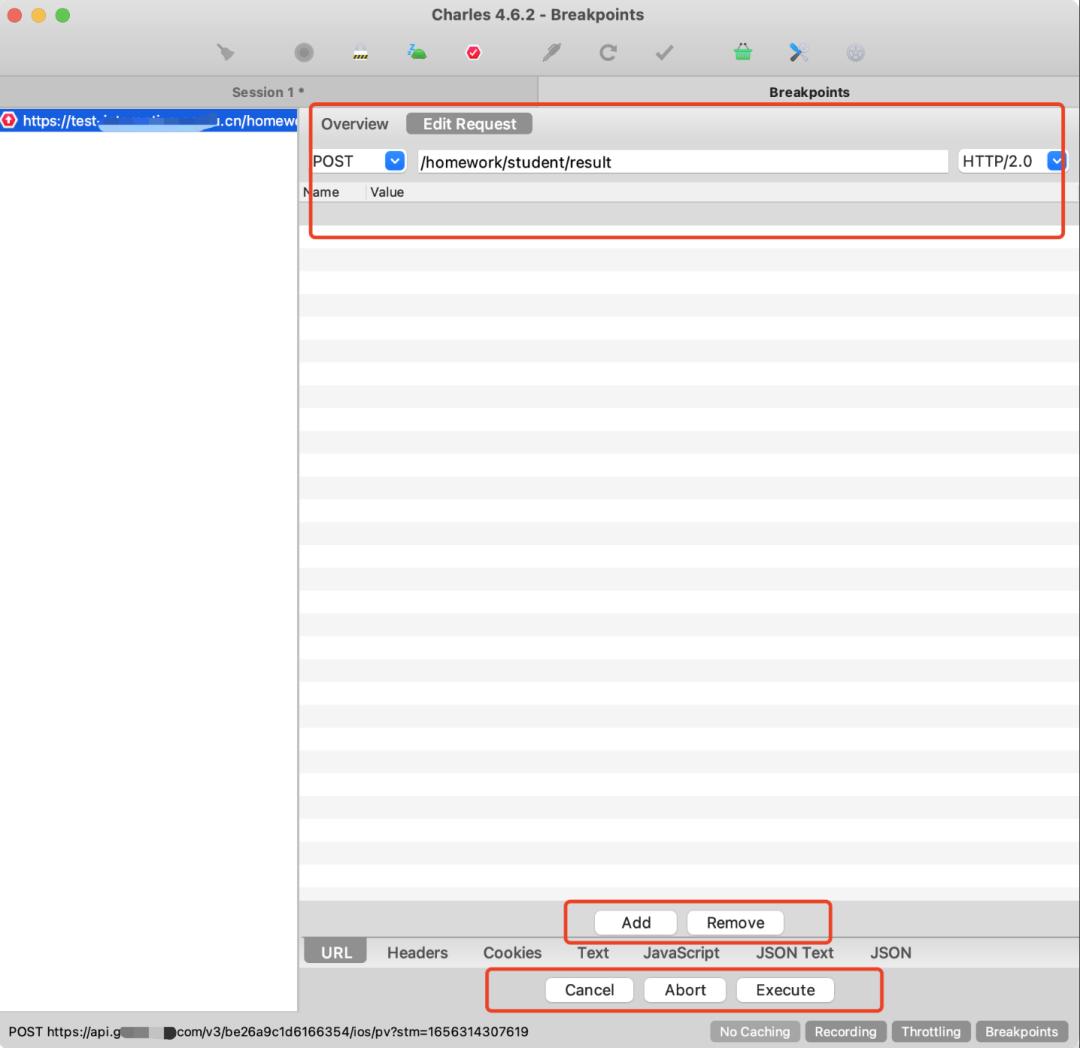
Task: Select the intercepted https://test request row
Action: click(149, 120)
